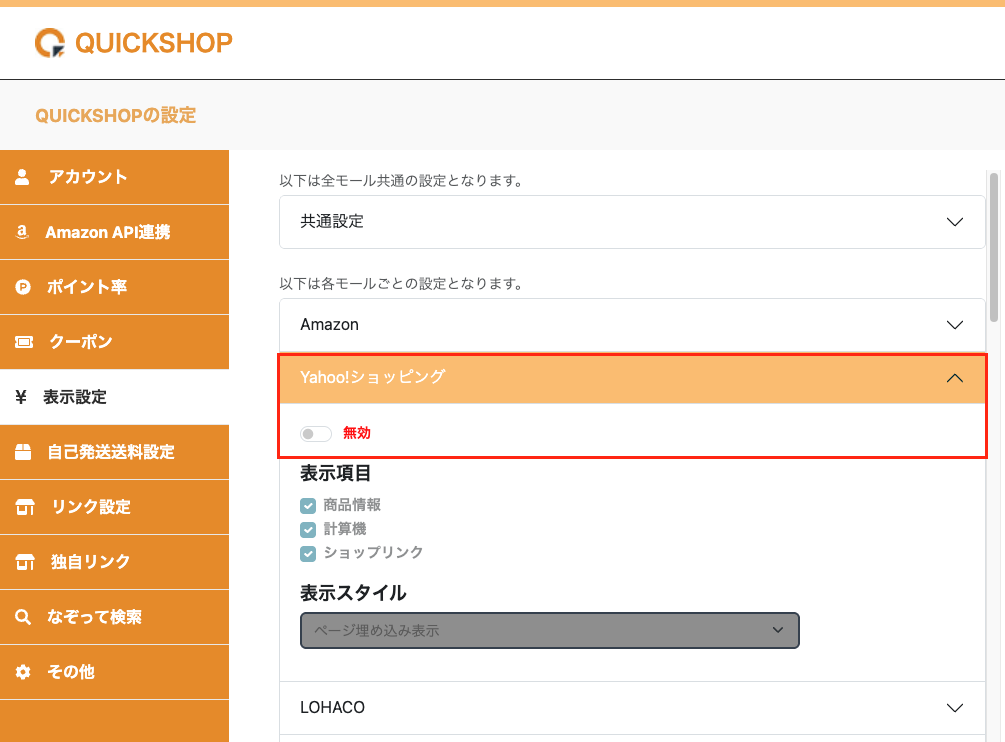
Task: Open the ページ埋め込み表示 style dropdown
Action: pos(549,630)
